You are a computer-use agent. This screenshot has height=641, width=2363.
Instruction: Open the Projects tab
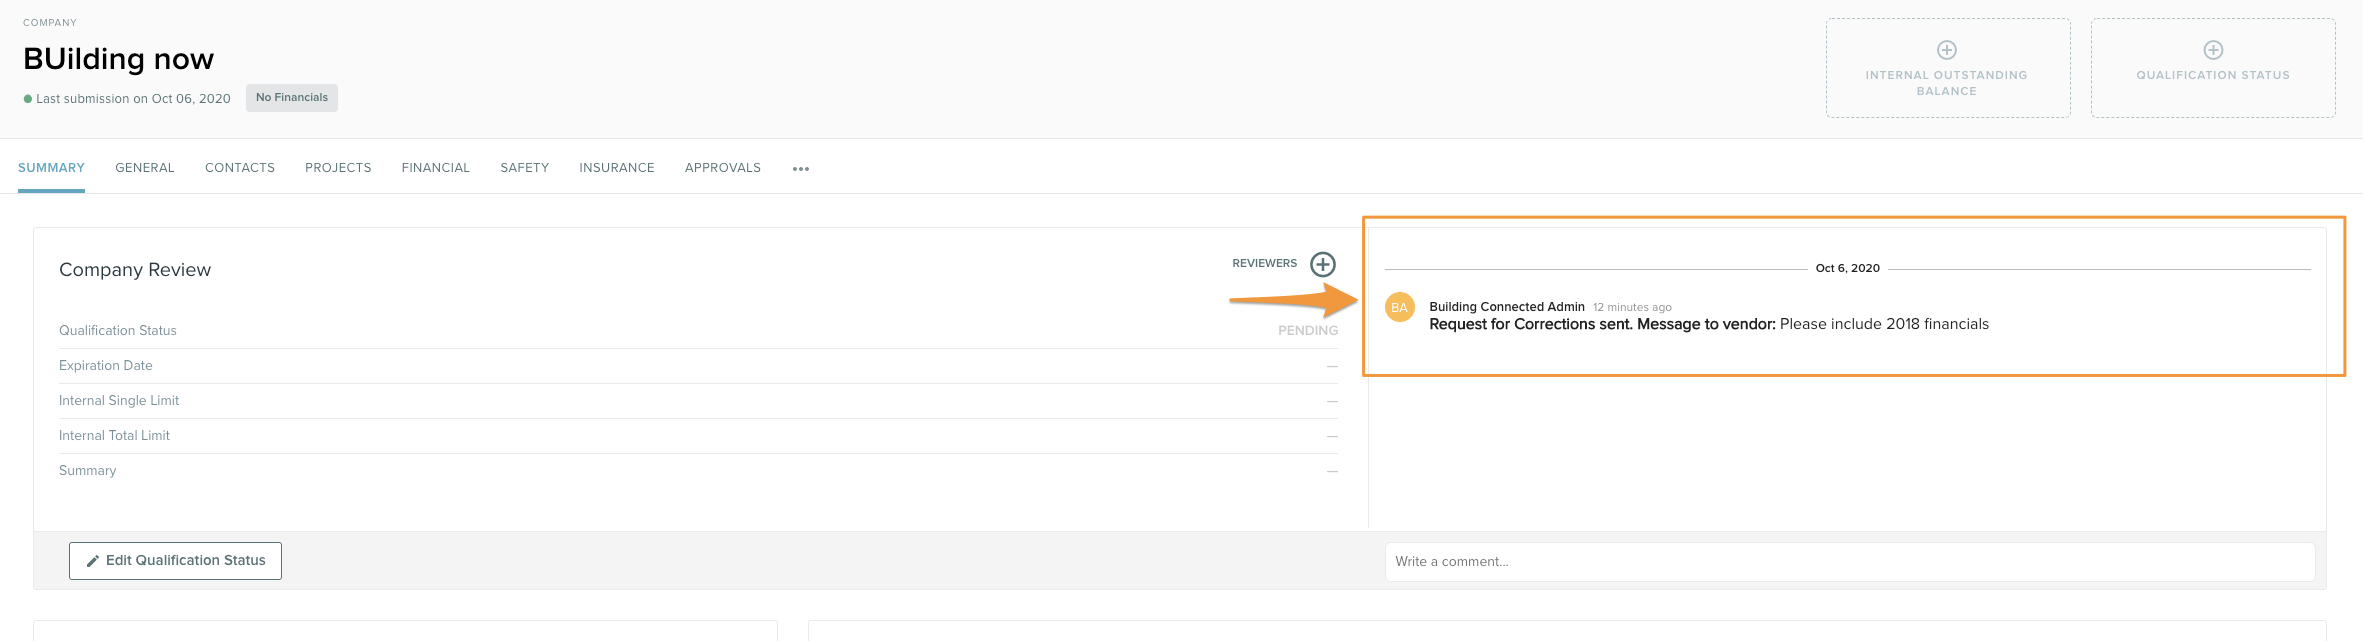click(338, 168)
